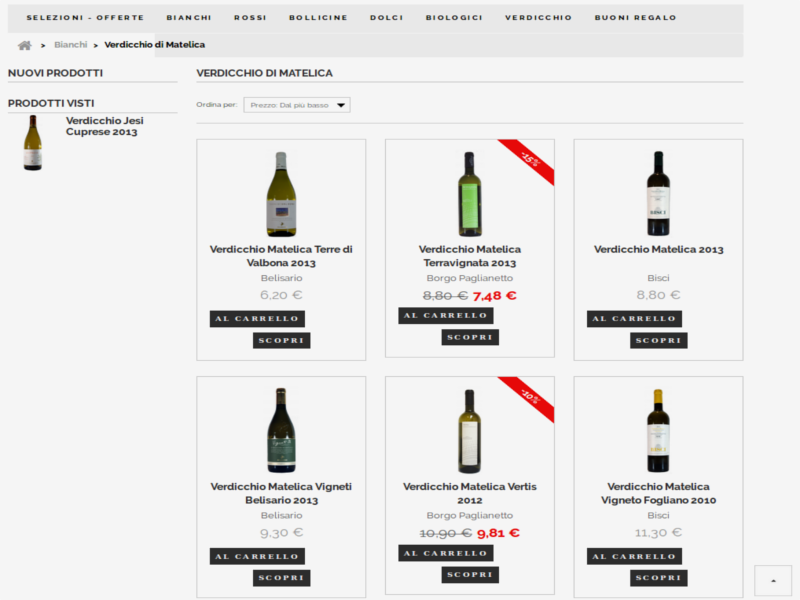
Task: Open the Biologici menu item
Action: pyautogui.click(x=454, y=18)
